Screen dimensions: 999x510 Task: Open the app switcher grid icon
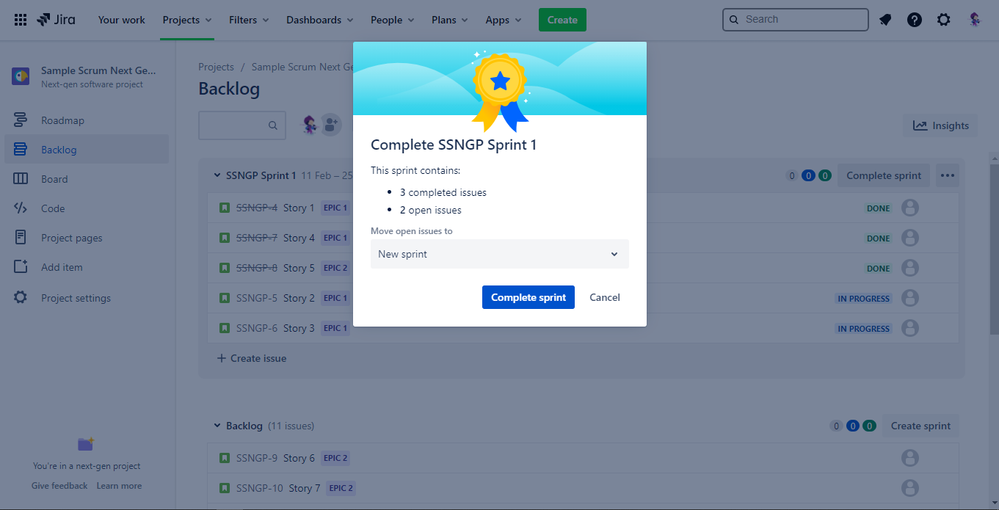coord(20,20)
